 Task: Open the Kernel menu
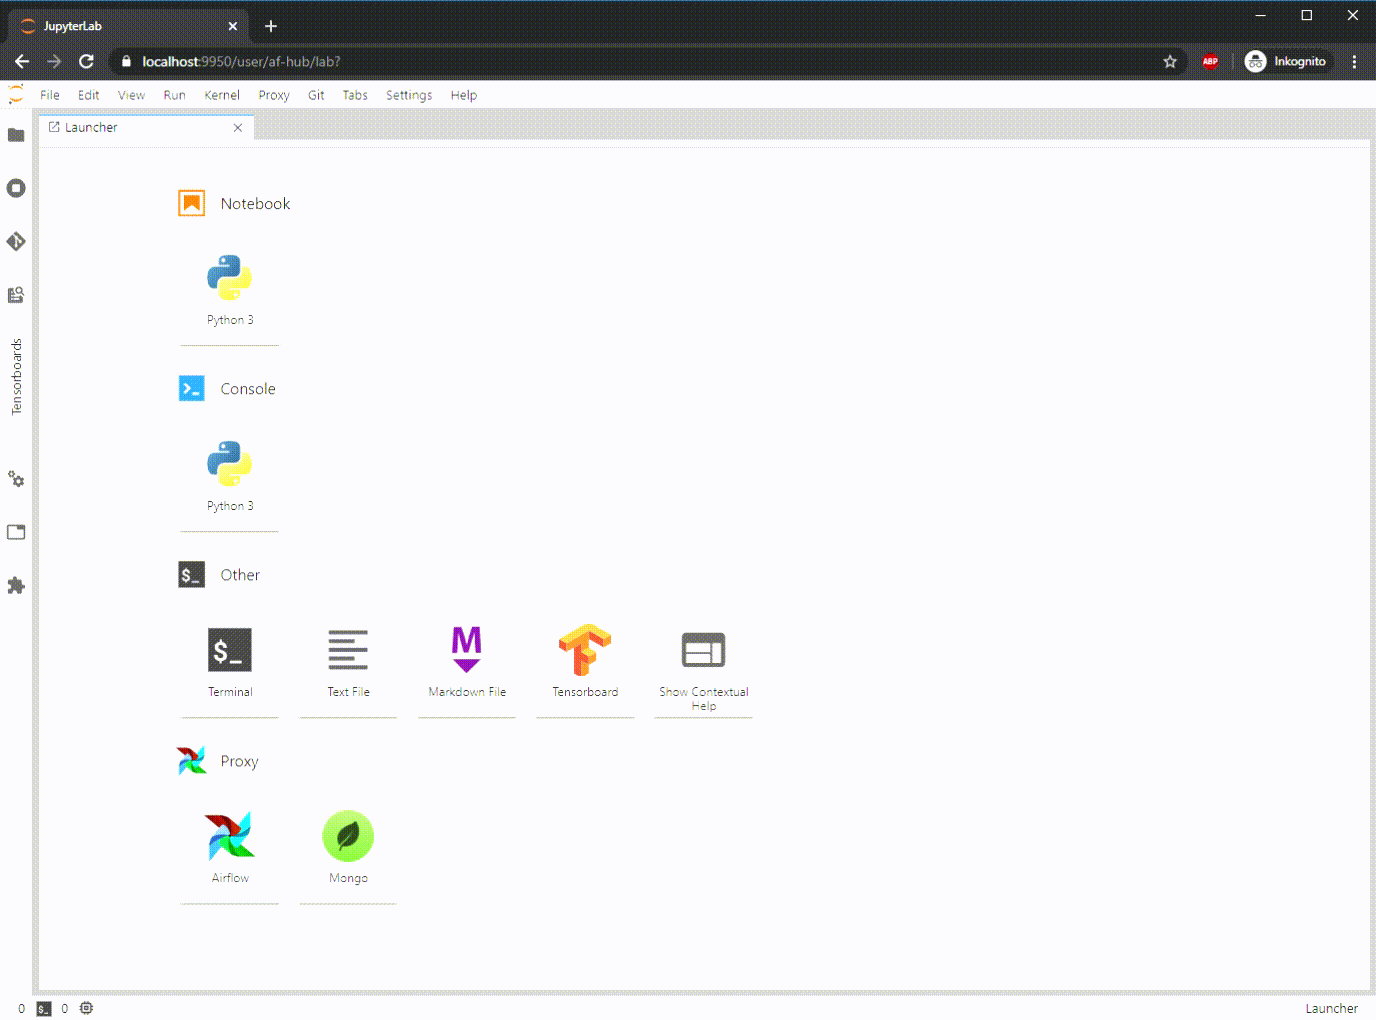click(x=221, y=95)
